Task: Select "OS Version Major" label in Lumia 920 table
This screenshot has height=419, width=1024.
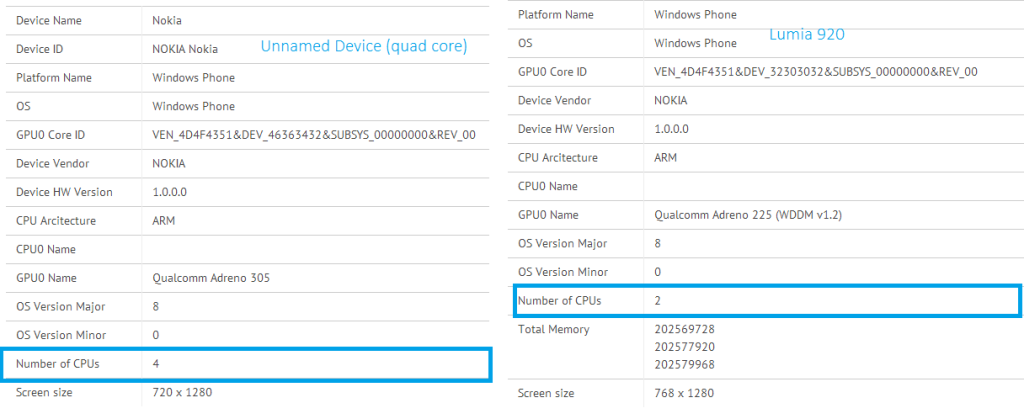Action: click(562, 243)
